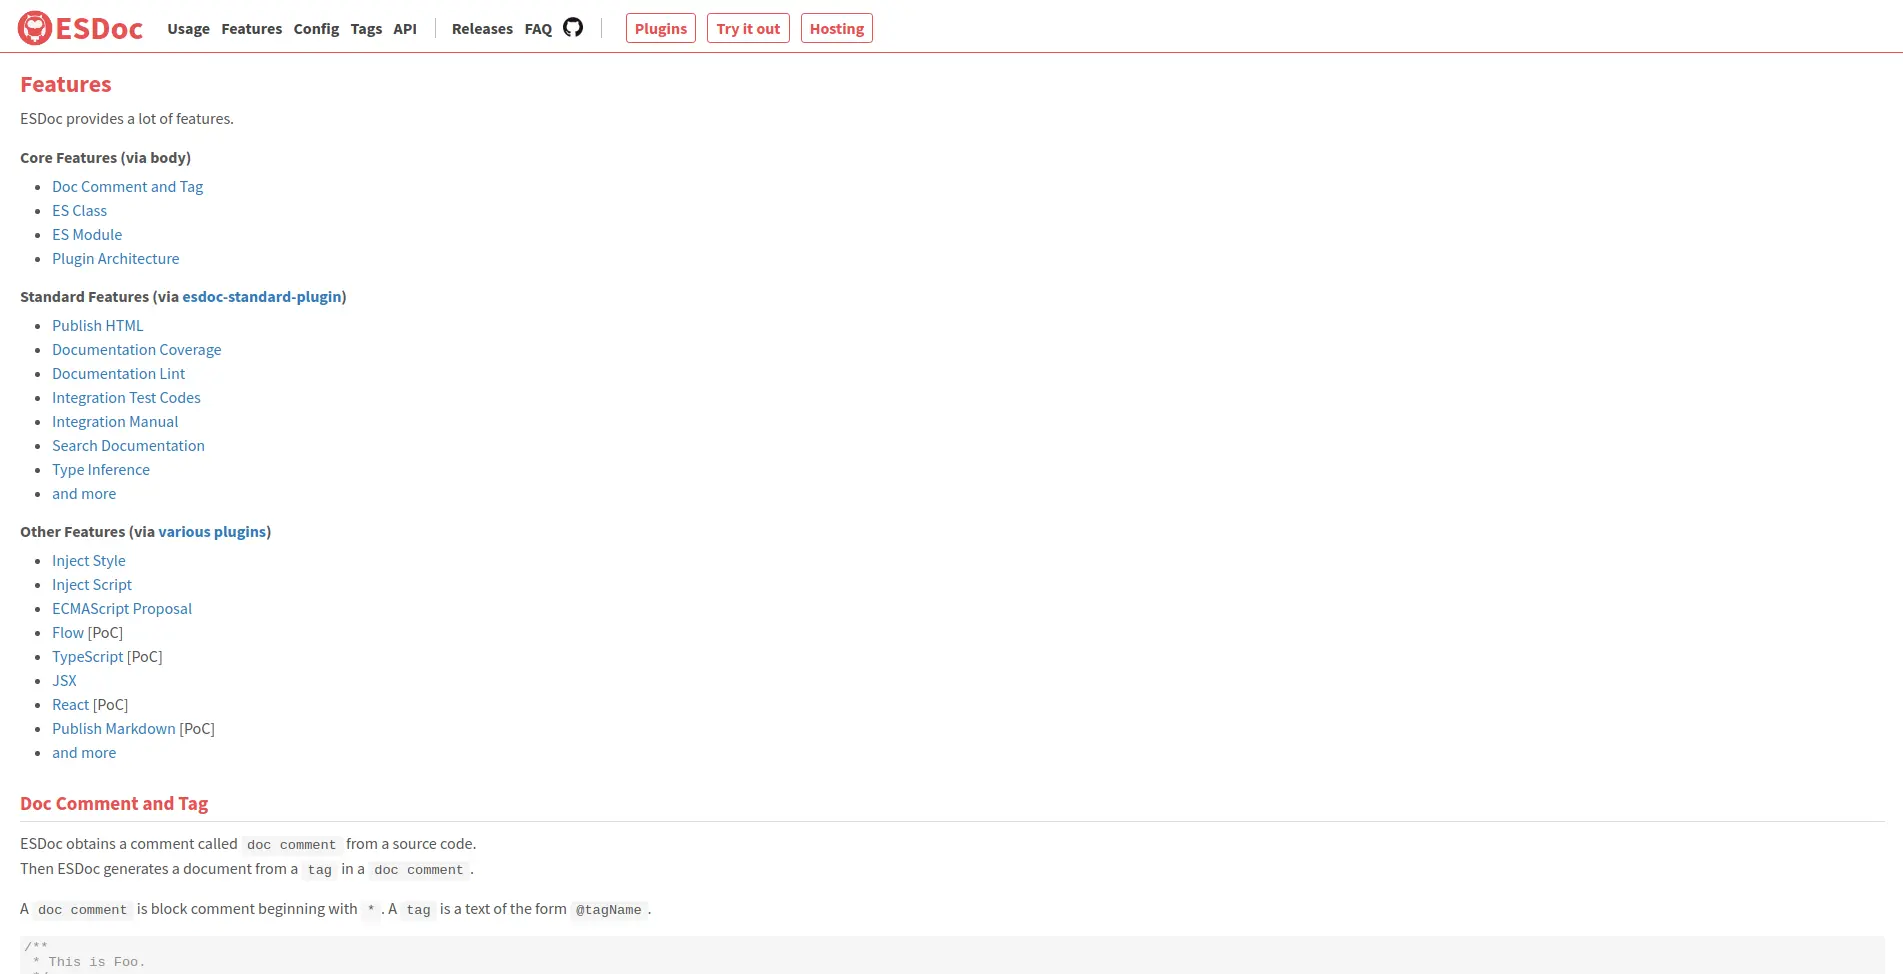The image size is (1903, 974).
Task: Open the Usage menu item
Action: 188,29
